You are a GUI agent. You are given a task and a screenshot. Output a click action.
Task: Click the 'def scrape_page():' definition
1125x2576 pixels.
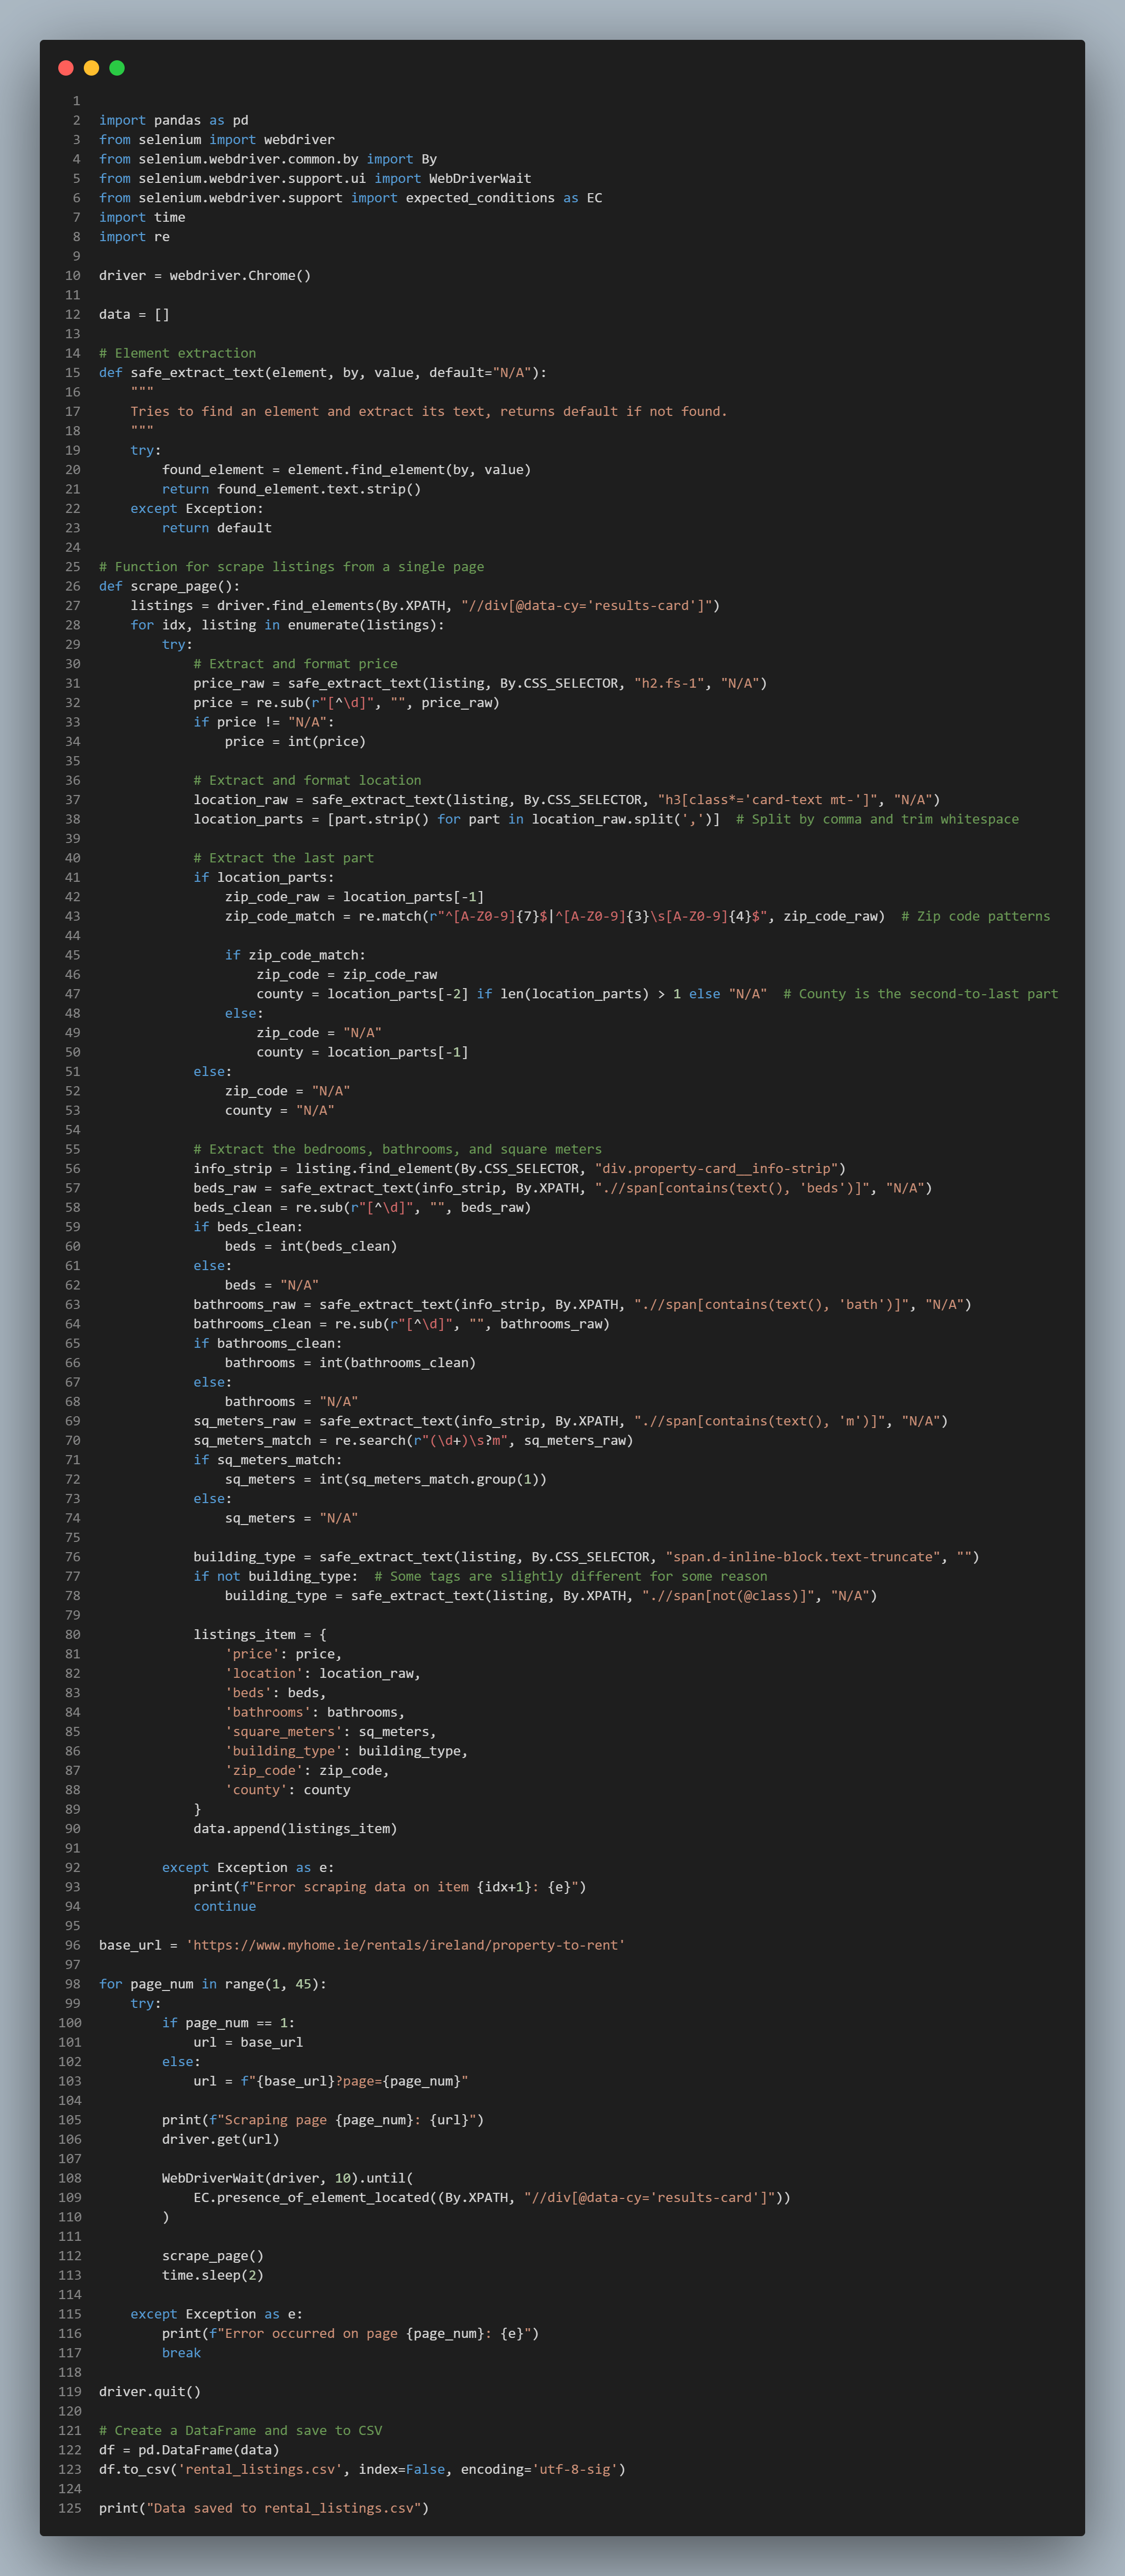click(169, 586)
